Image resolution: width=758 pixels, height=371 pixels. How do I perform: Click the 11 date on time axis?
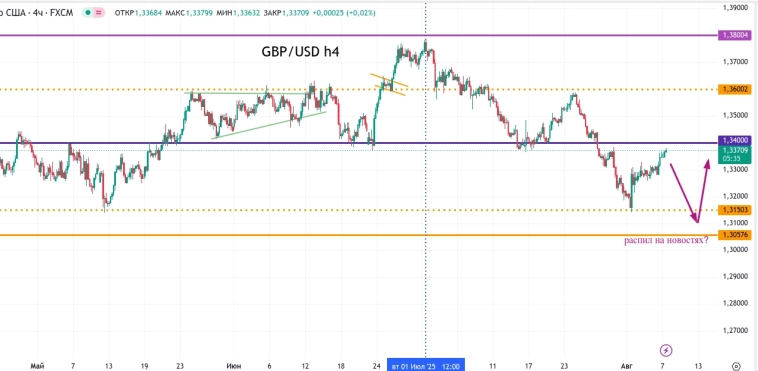(x=493, y=366)
